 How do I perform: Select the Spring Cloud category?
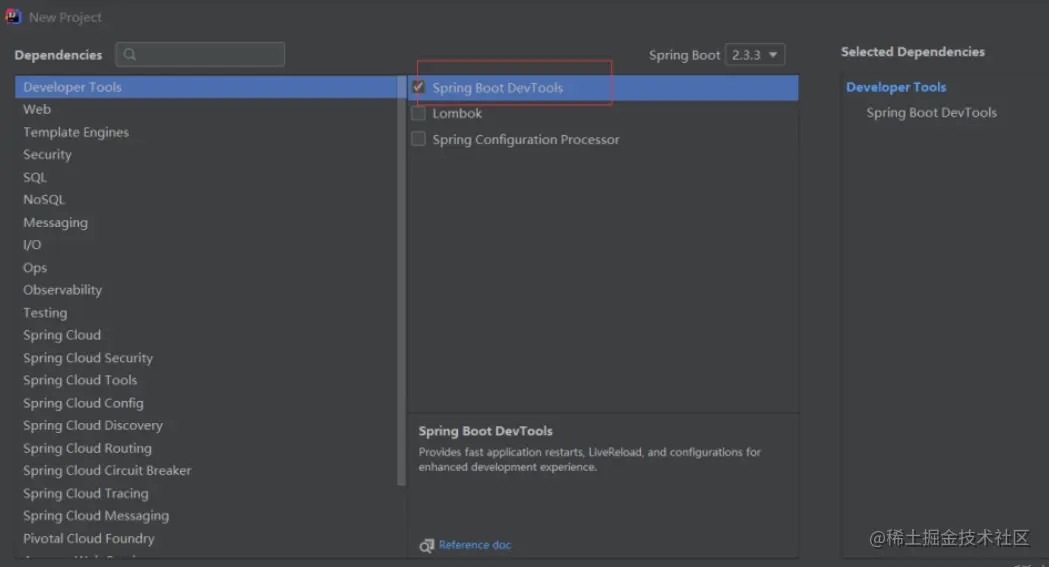click(206, 335)
